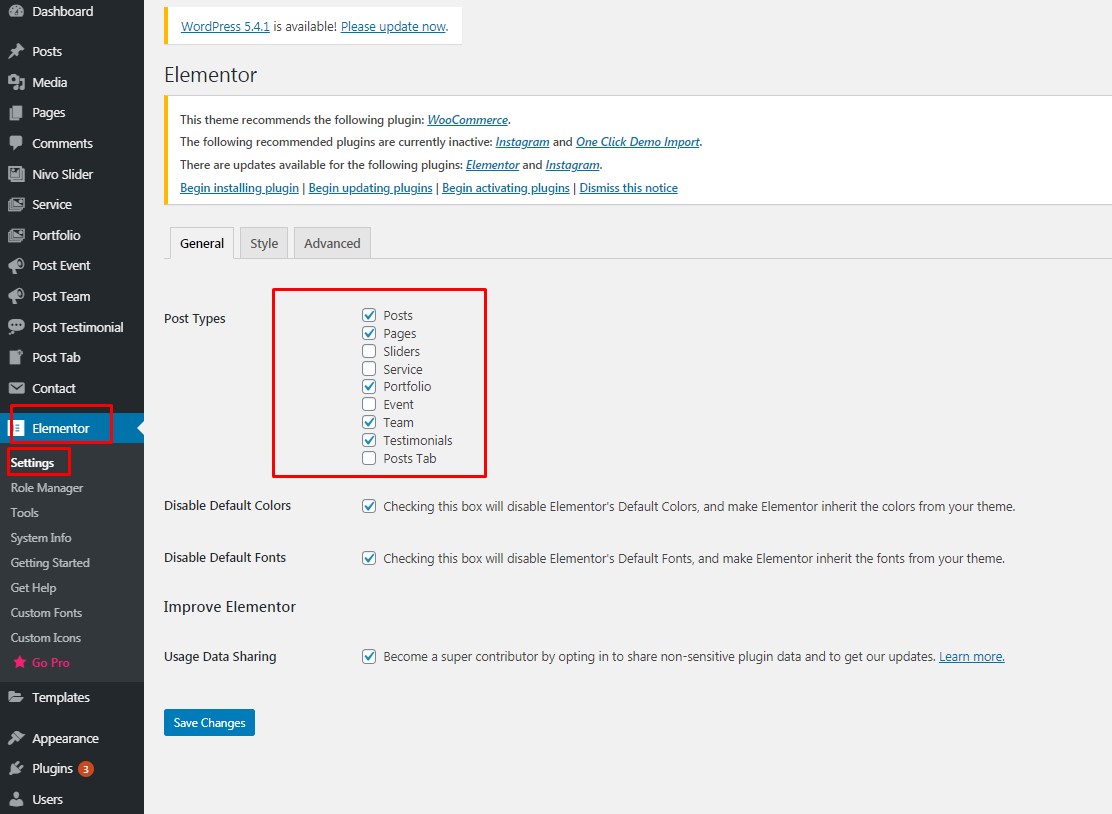
Task: Click the Learn more link
Action: pos(972,657)
